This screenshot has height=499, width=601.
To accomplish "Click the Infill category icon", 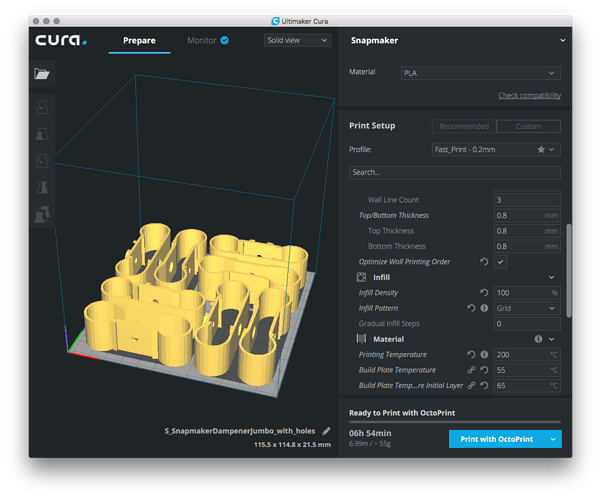I will click(361, 277).
